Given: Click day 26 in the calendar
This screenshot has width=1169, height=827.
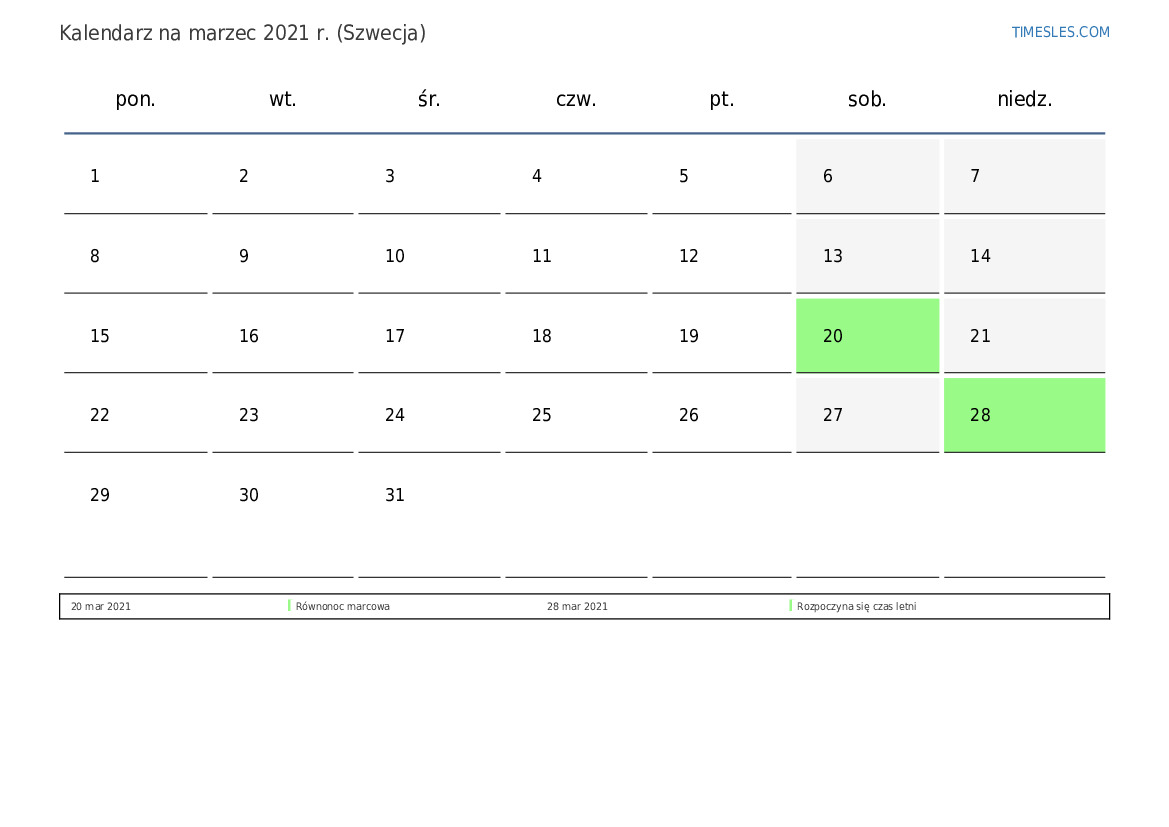Looking at the screenshot, I should (x=722, y=415).
